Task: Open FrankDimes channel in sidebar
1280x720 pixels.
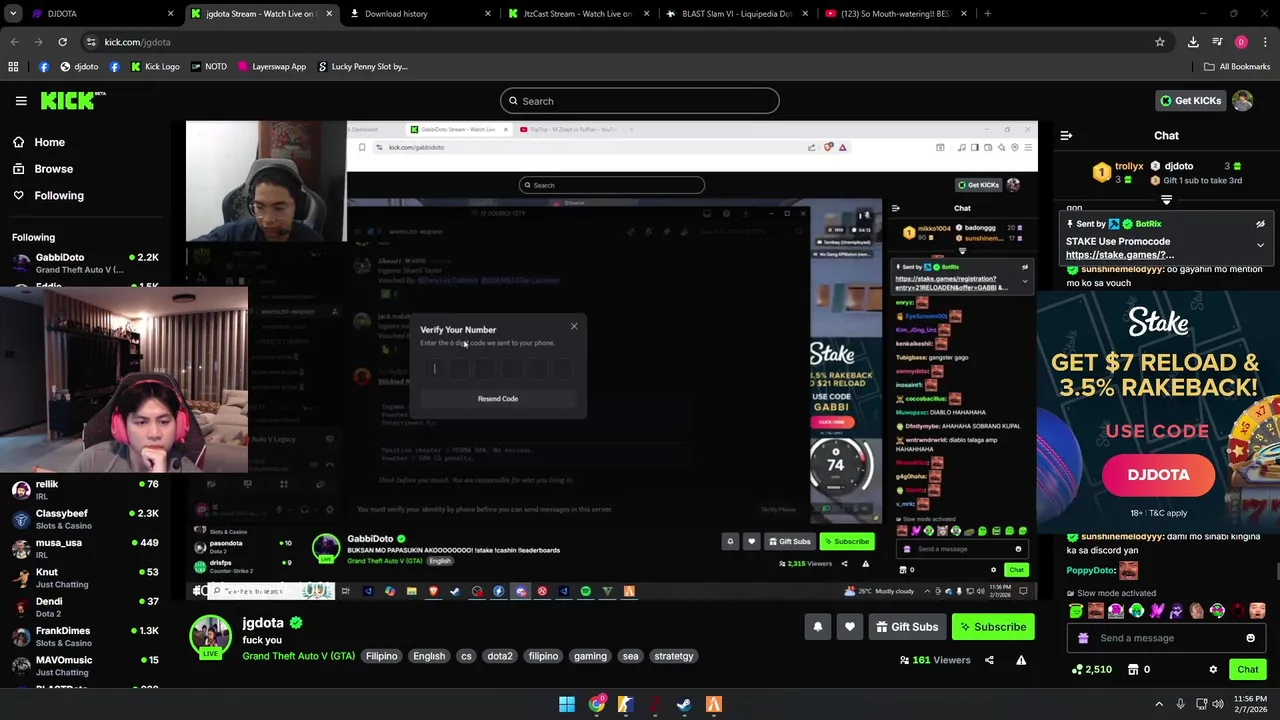Action: click(85, 636)
